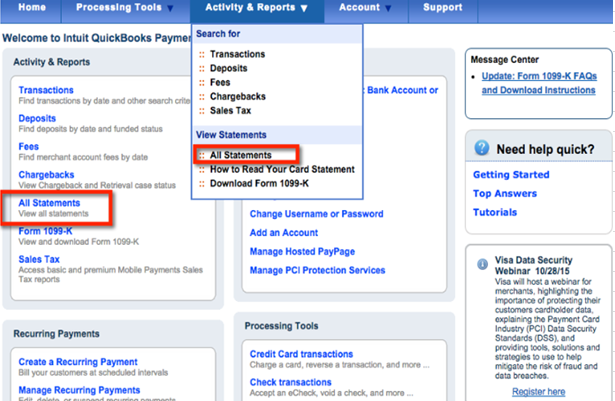The width and height of the screenshot is (615, 401).
Task: Select Transactions in the dropdown menu
Action: (237, 54)
